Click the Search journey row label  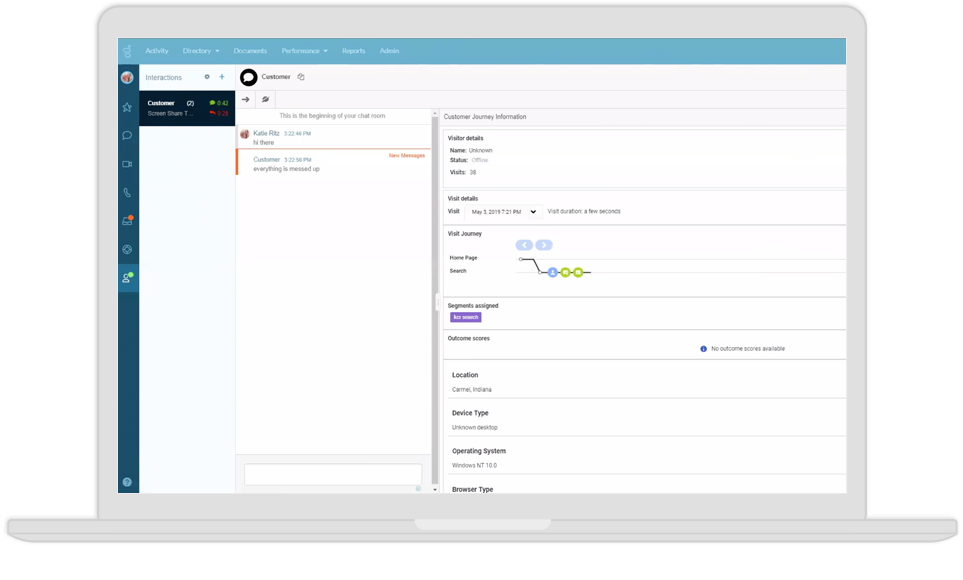pos(458,271)
